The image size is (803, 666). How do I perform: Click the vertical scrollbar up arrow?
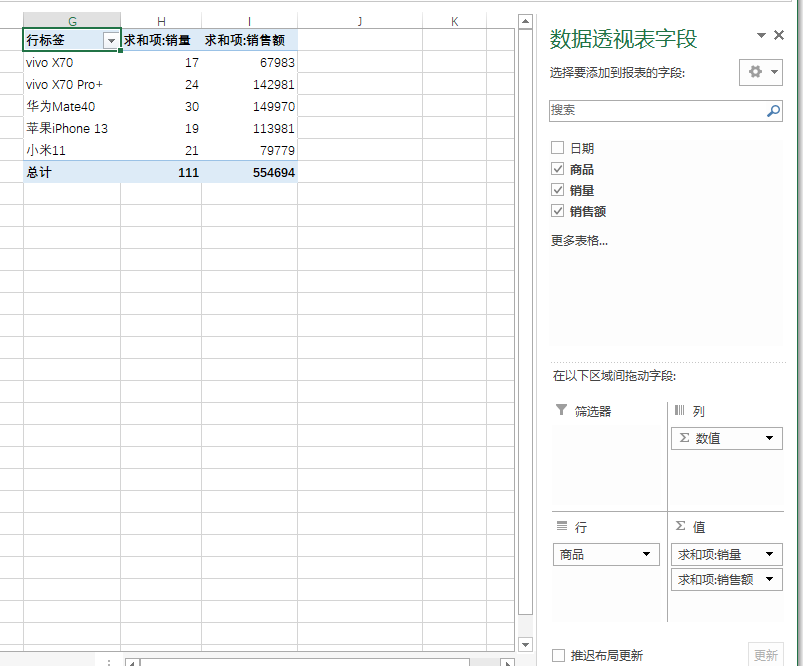[x=525, y=22]
